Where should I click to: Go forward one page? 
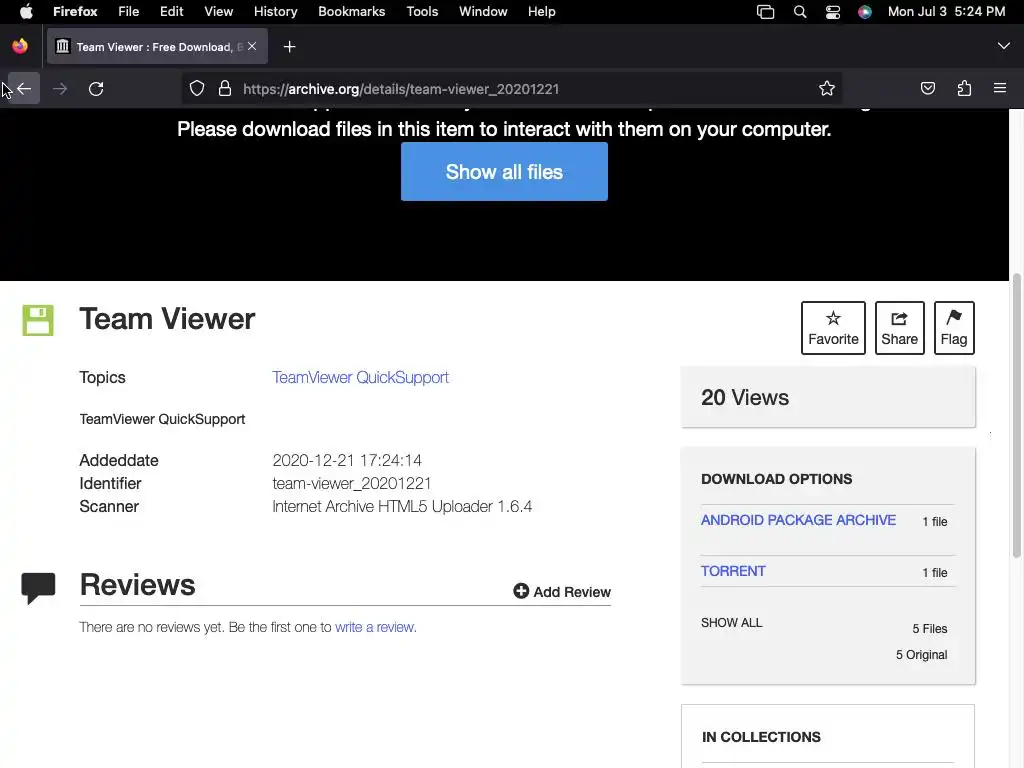[x=60, y=89]
